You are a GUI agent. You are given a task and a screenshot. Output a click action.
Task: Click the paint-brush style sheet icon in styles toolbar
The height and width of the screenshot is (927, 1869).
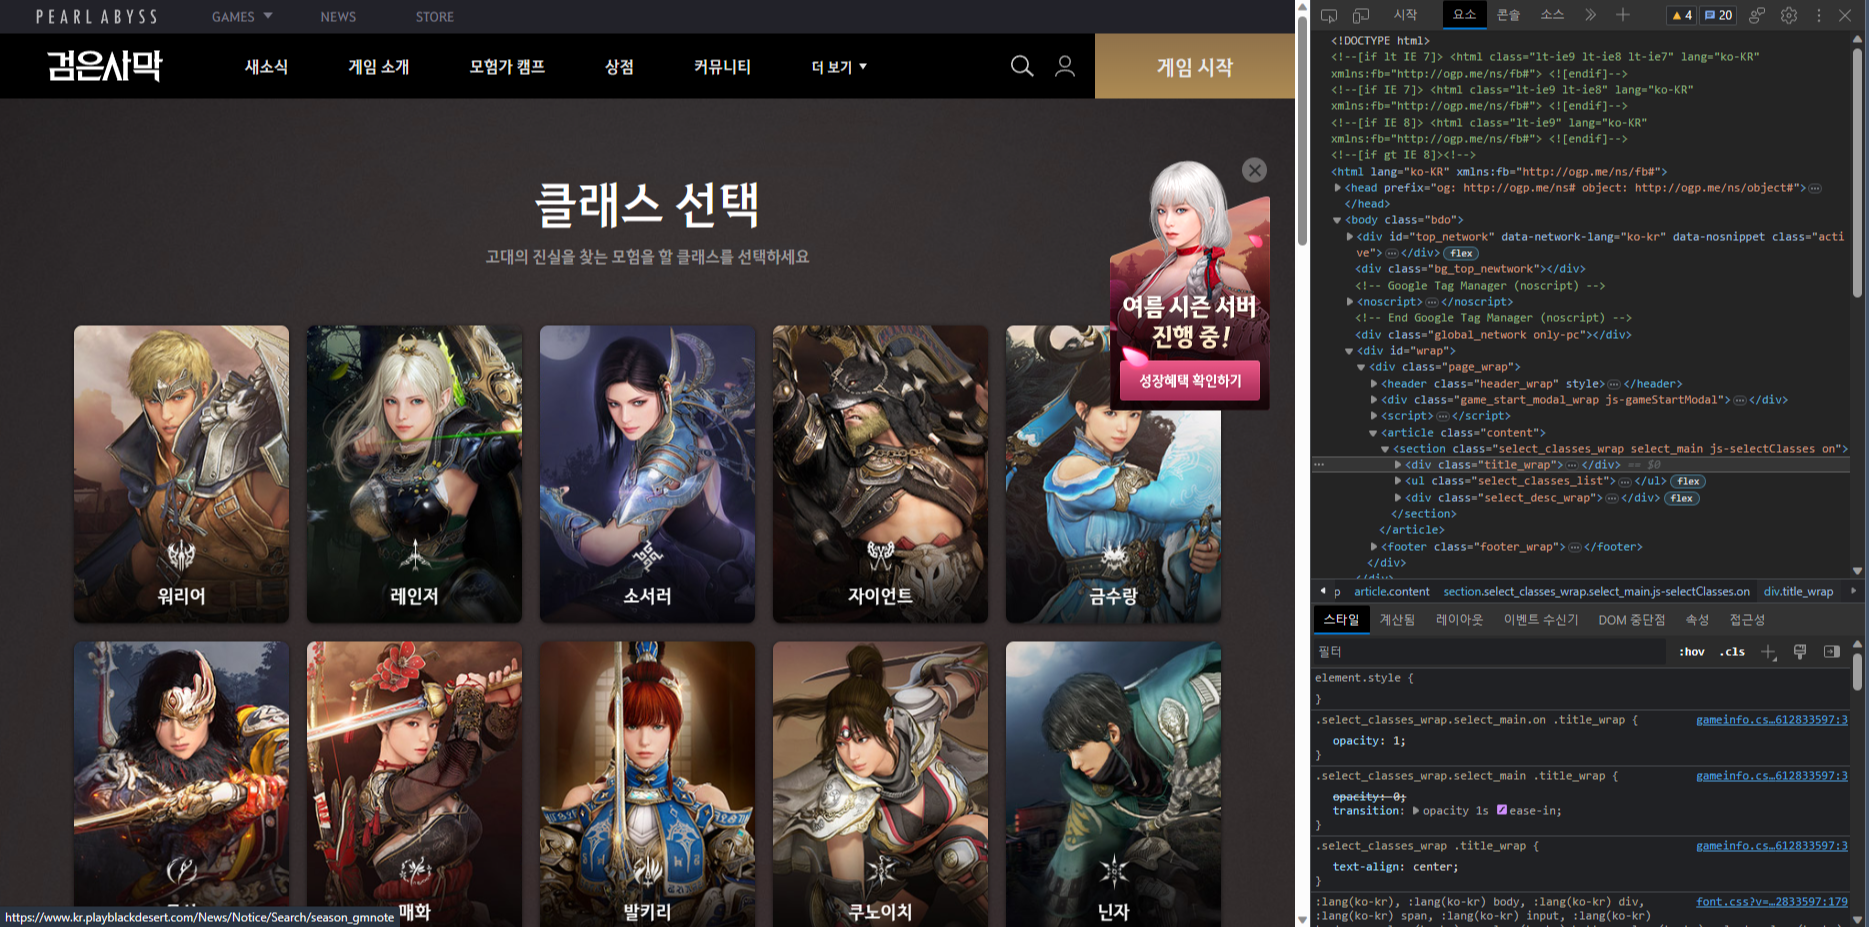click(1800, 652)
